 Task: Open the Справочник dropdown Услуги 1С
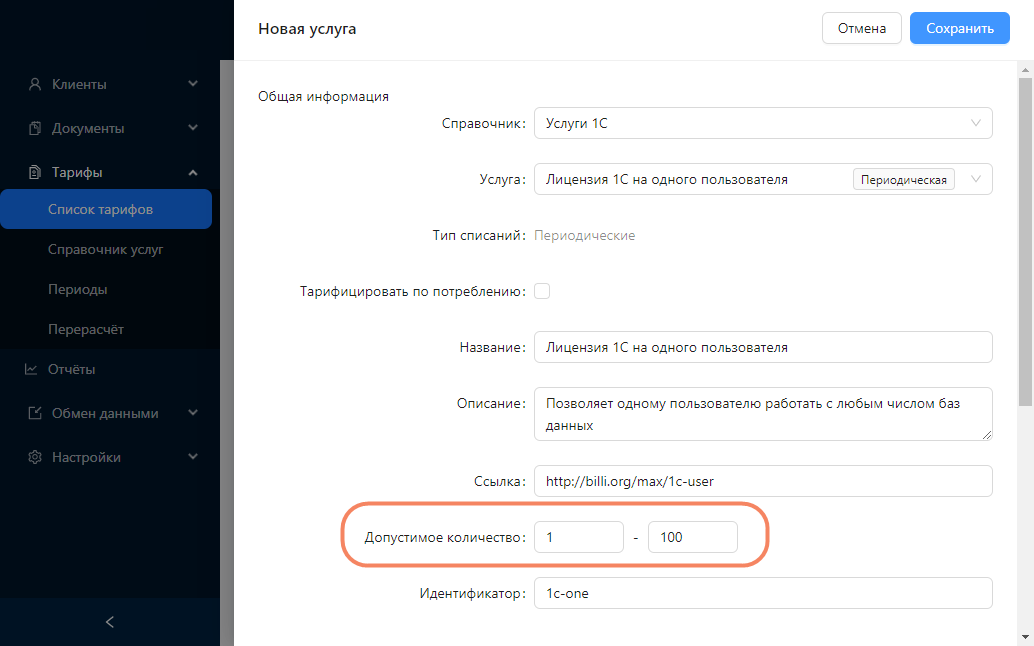click(x=763, y=123)
